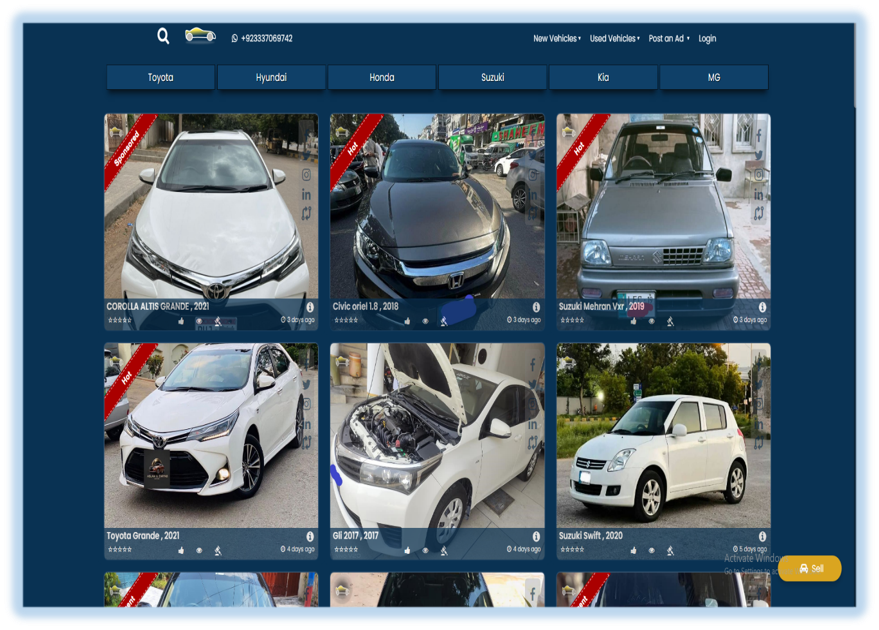Rate Suzuki Swift with the stars

click(x=572, y=549)
